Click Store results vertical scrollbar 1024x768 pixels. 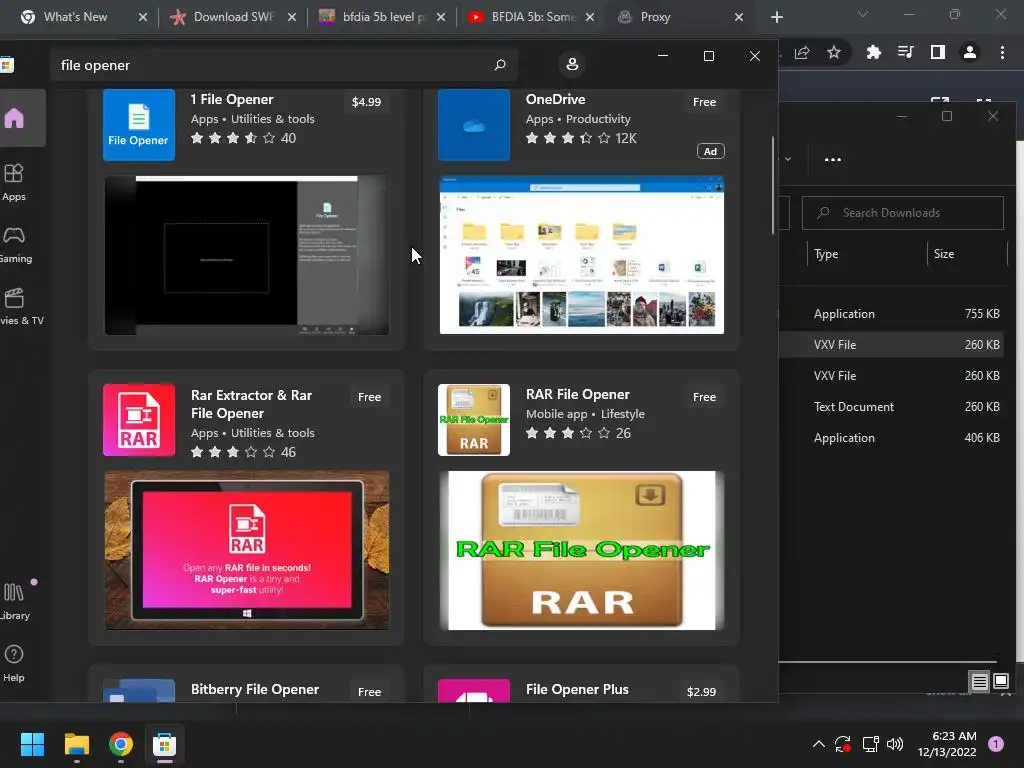(x=773, y=185)
